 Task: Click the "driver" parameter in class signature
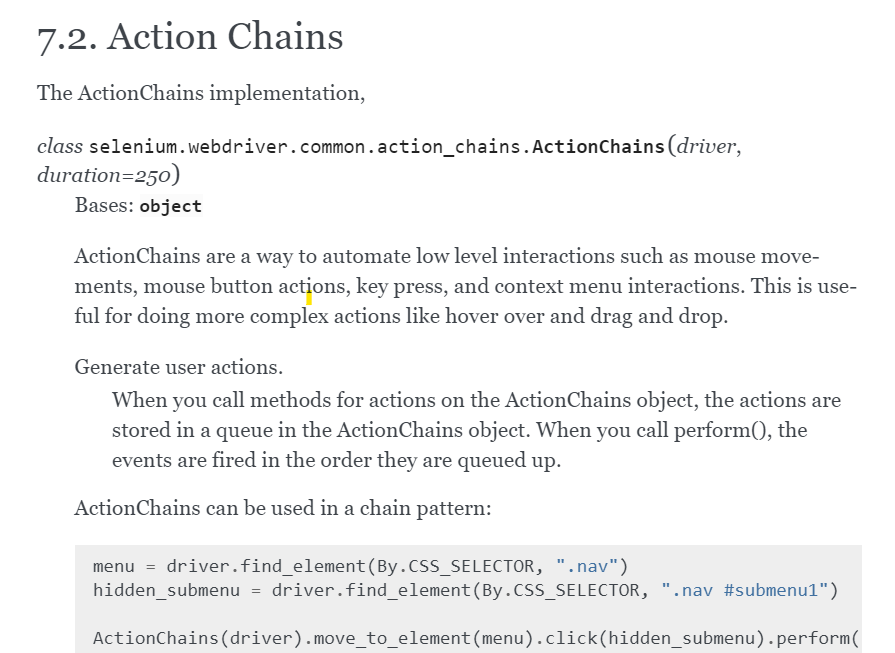pos(706,147)
